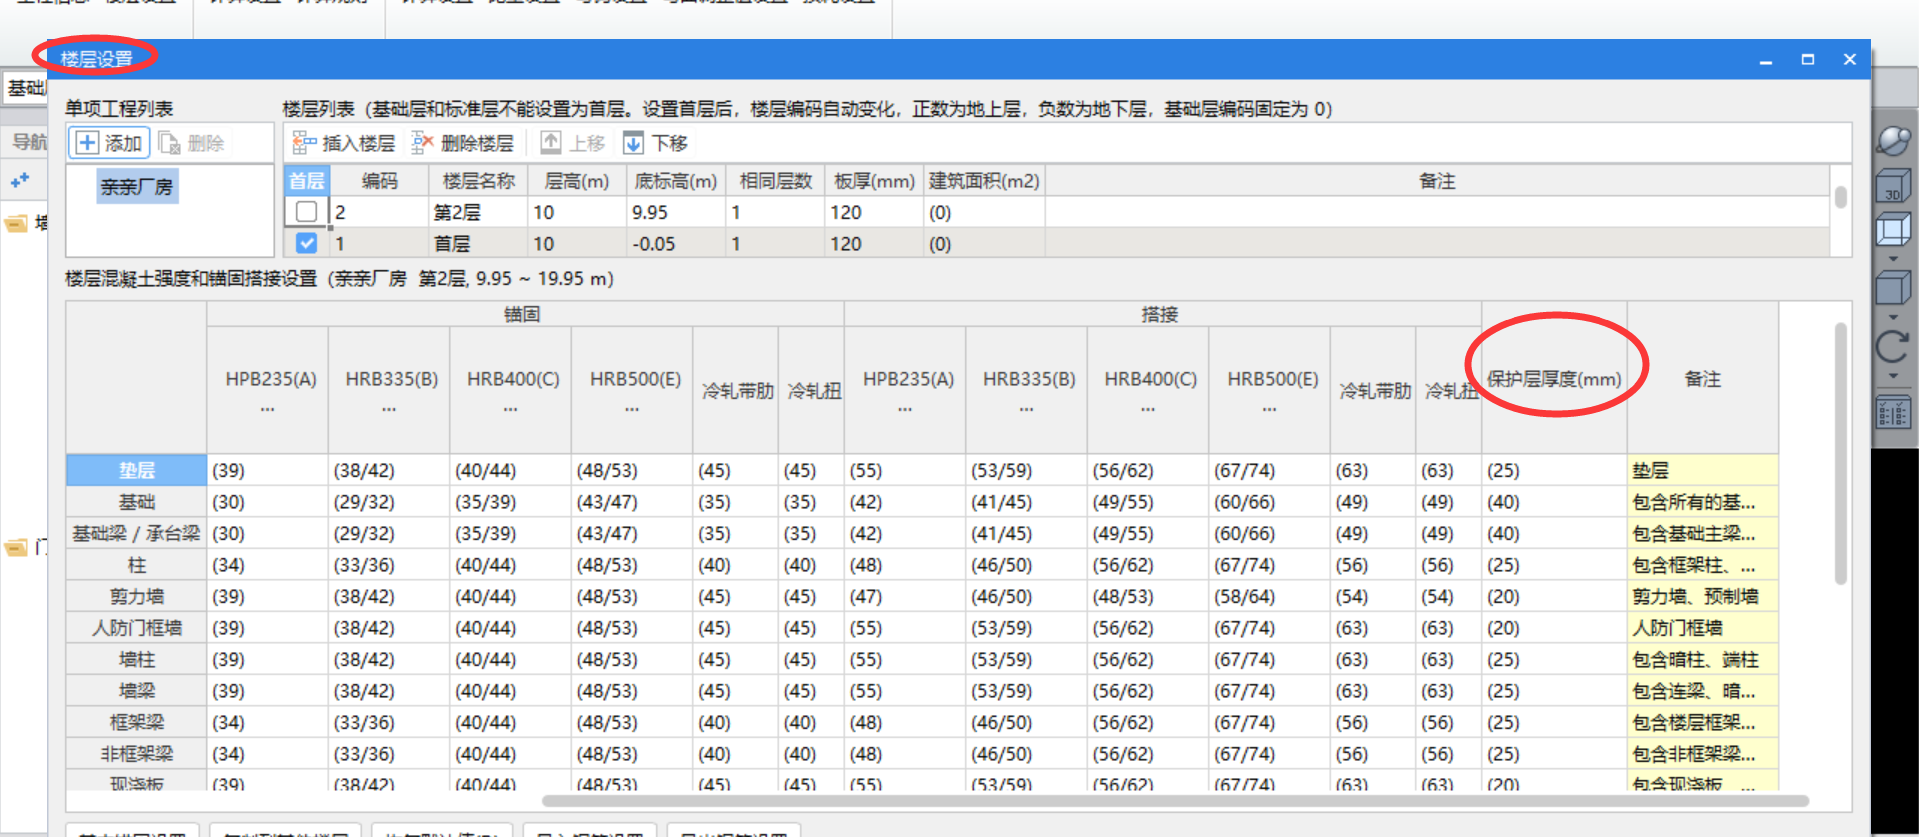Click the 添加 button in 单项工程列表
Image resolution: width=1919 pixels, height=837 pixels.
109,143
